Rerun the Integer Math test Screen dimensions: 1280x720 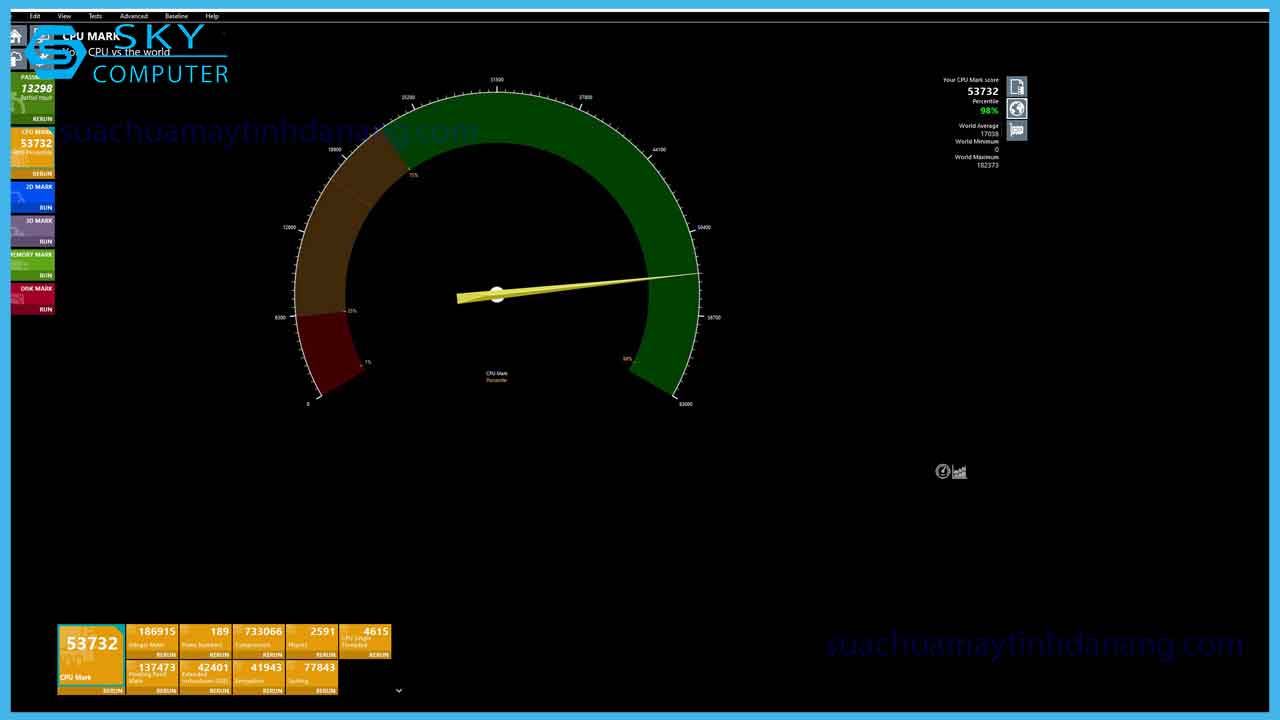pyautogui.click(x=166, y=655)
